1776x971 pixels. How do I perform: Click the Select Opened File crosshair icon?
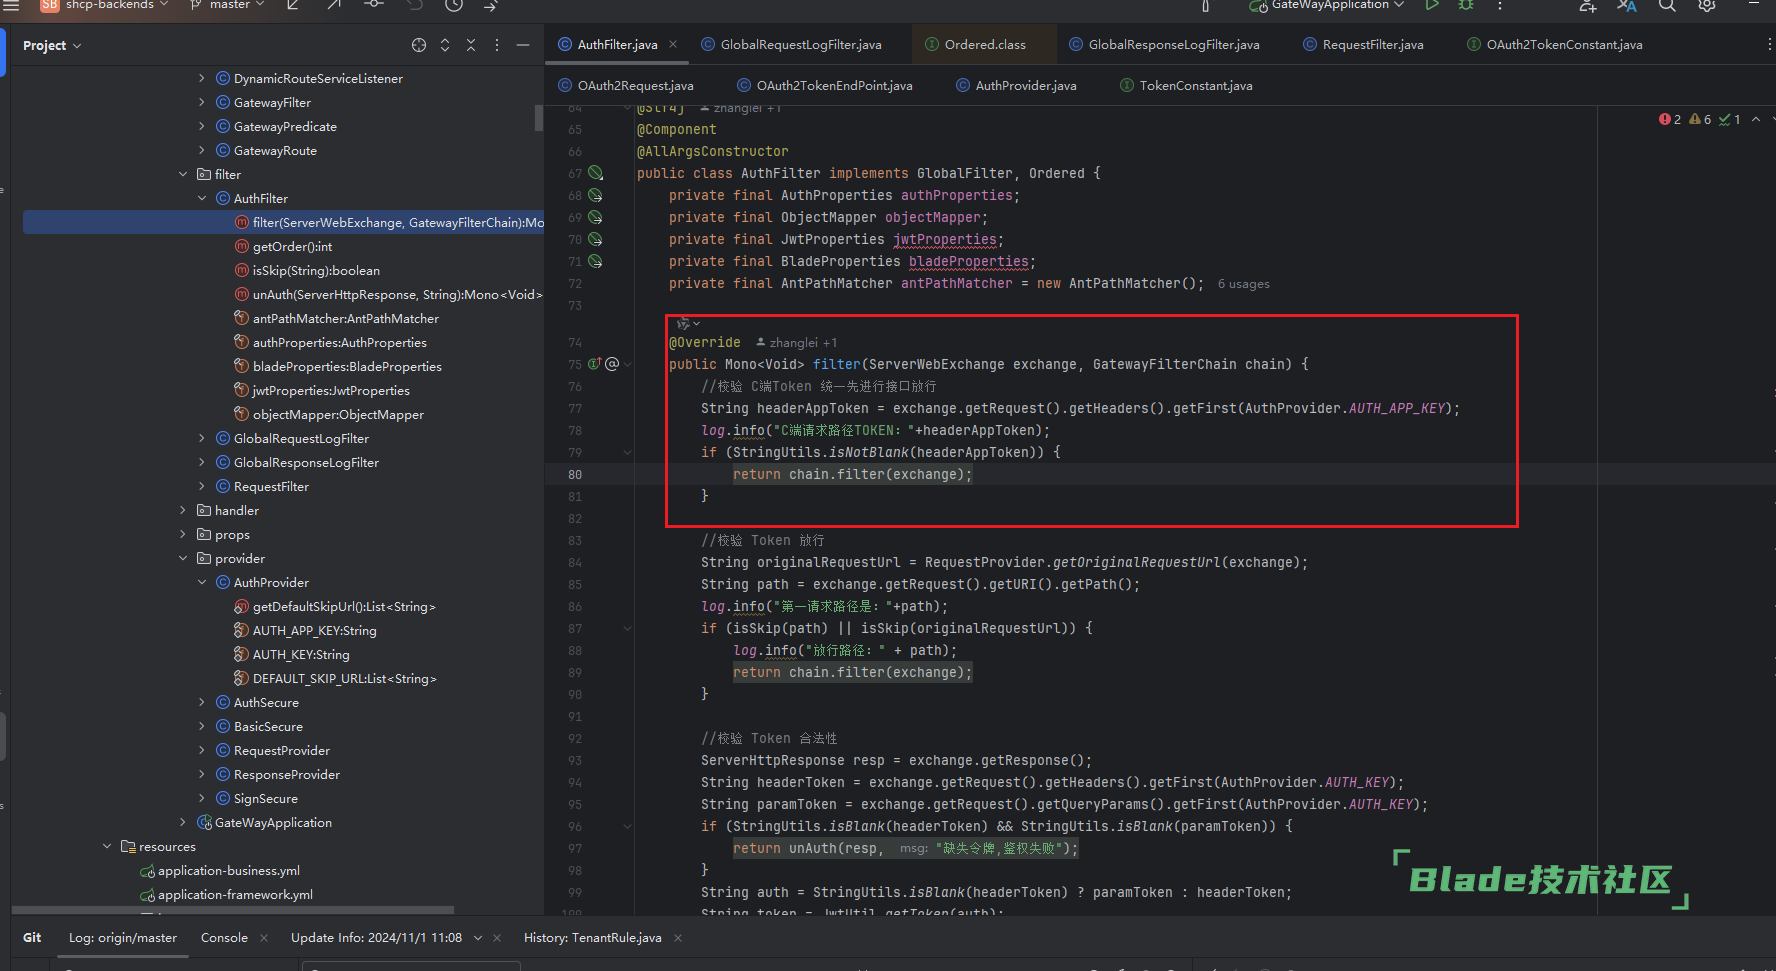(x=419, y=45)
